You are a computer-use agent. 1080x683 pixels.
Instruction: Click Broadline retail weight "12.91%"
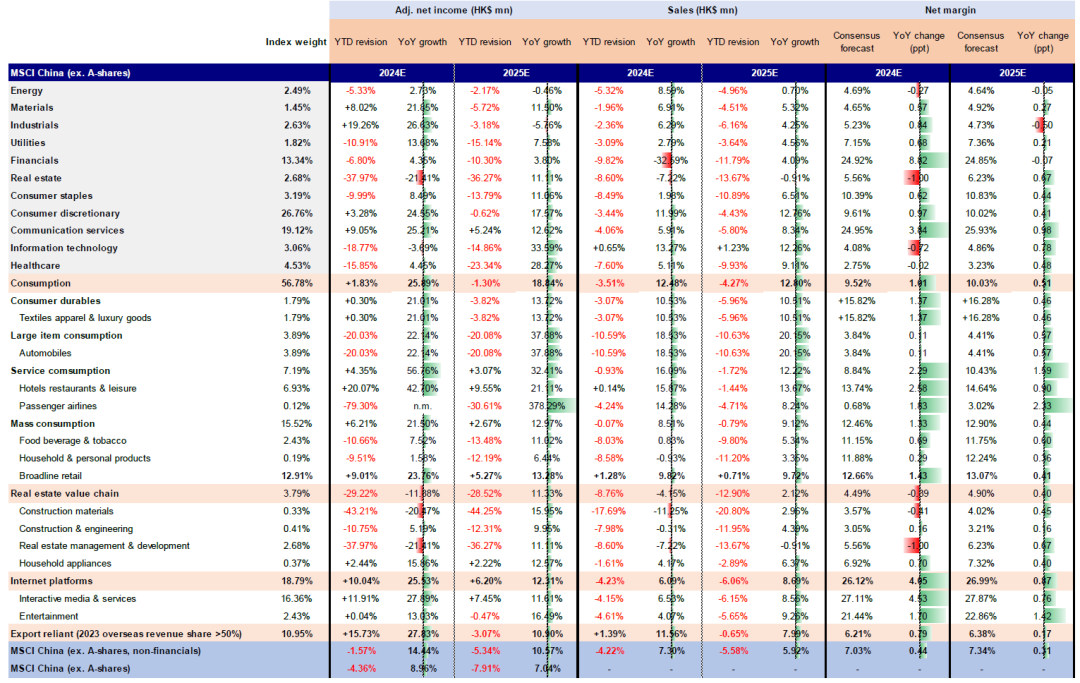coord(298,476)
